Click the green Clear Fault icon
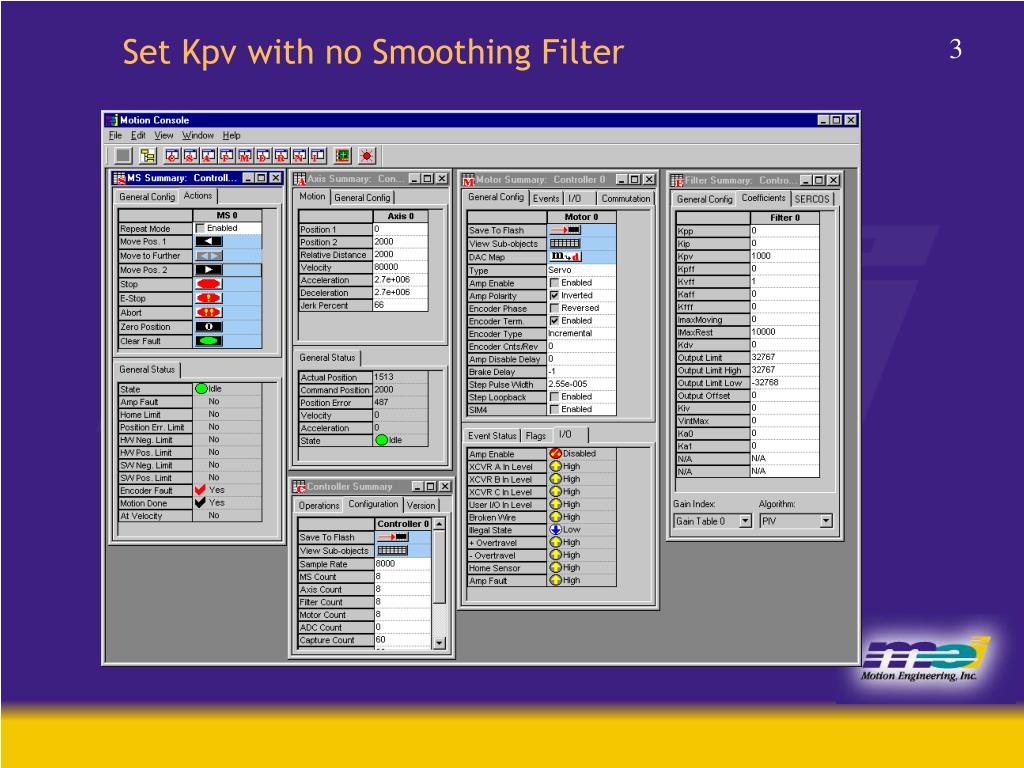The image size is (1024, 768). tap(209, 341)
